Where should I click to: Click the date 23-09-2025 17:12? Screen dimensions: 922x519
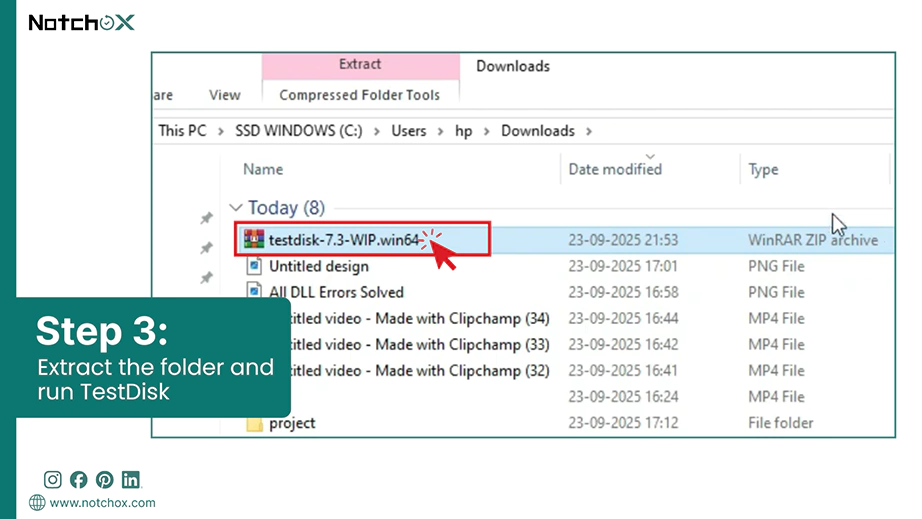pyautogui.click(x=623, y=423)
